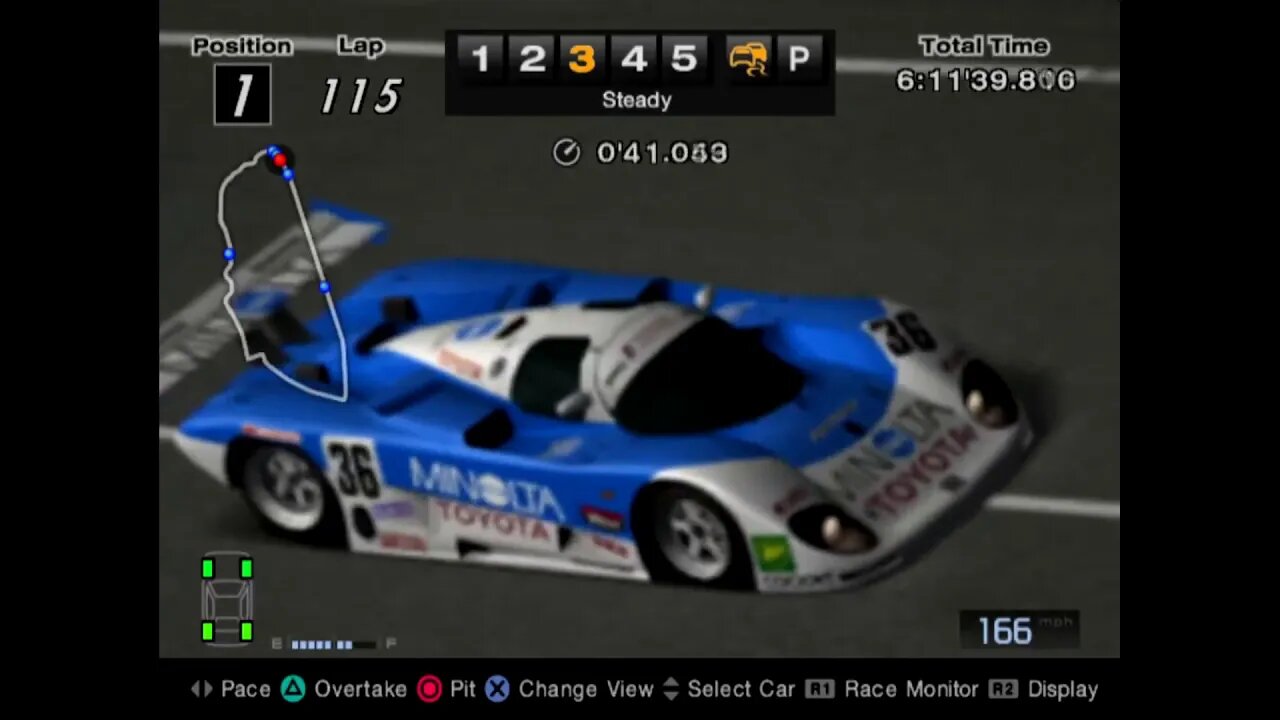Click the Pace label

coord(246,689)
